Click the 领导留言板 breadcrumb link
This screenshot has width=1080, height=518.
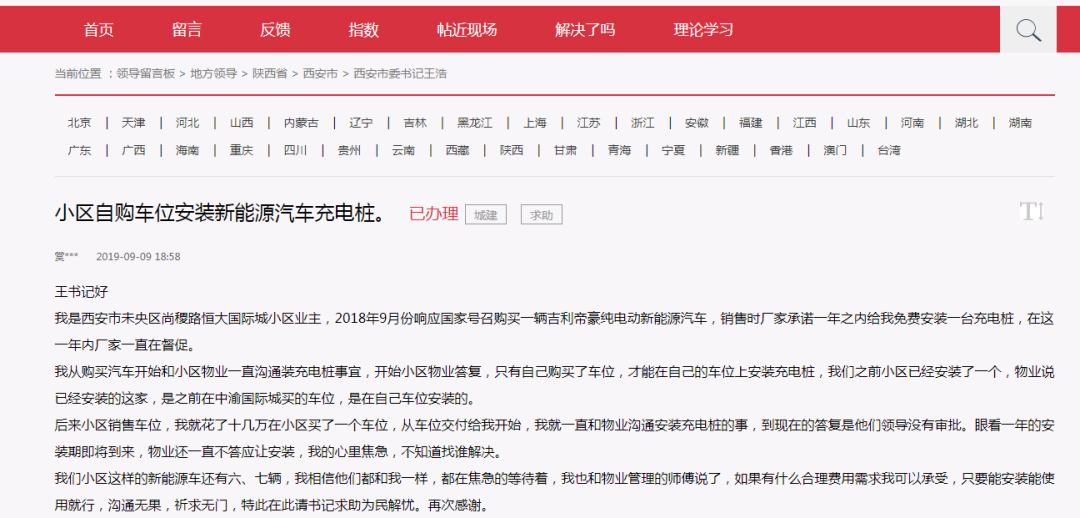coord(146,73)
